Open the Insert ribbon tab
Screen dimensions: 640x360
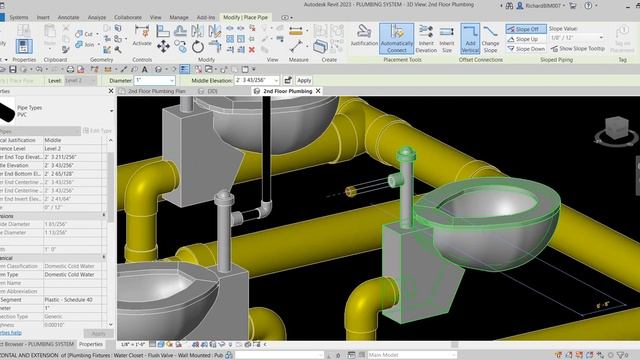[43, 18]
